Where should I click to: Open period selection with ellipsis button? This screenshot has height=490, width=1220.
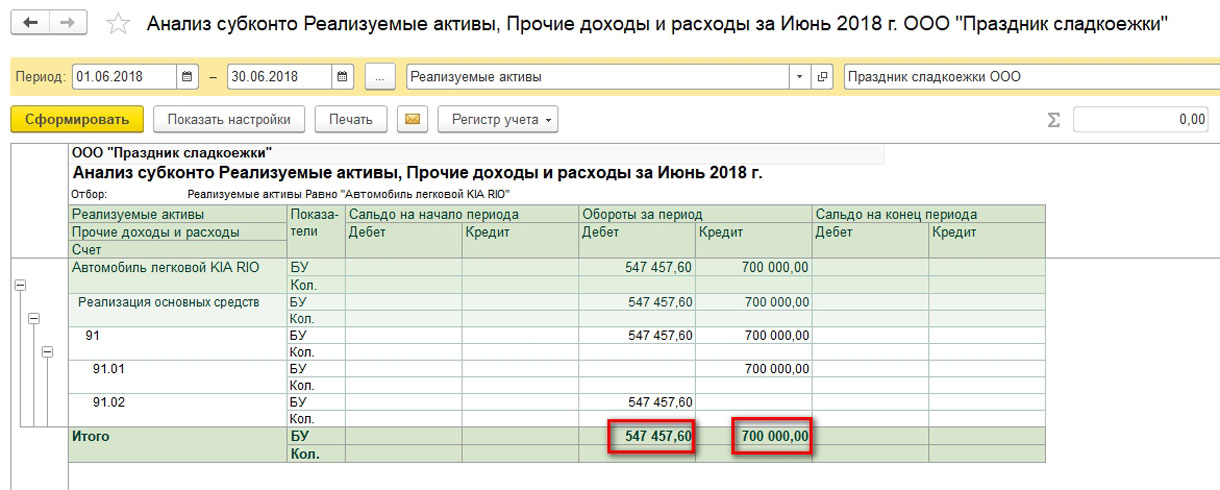tap(380, 76)
